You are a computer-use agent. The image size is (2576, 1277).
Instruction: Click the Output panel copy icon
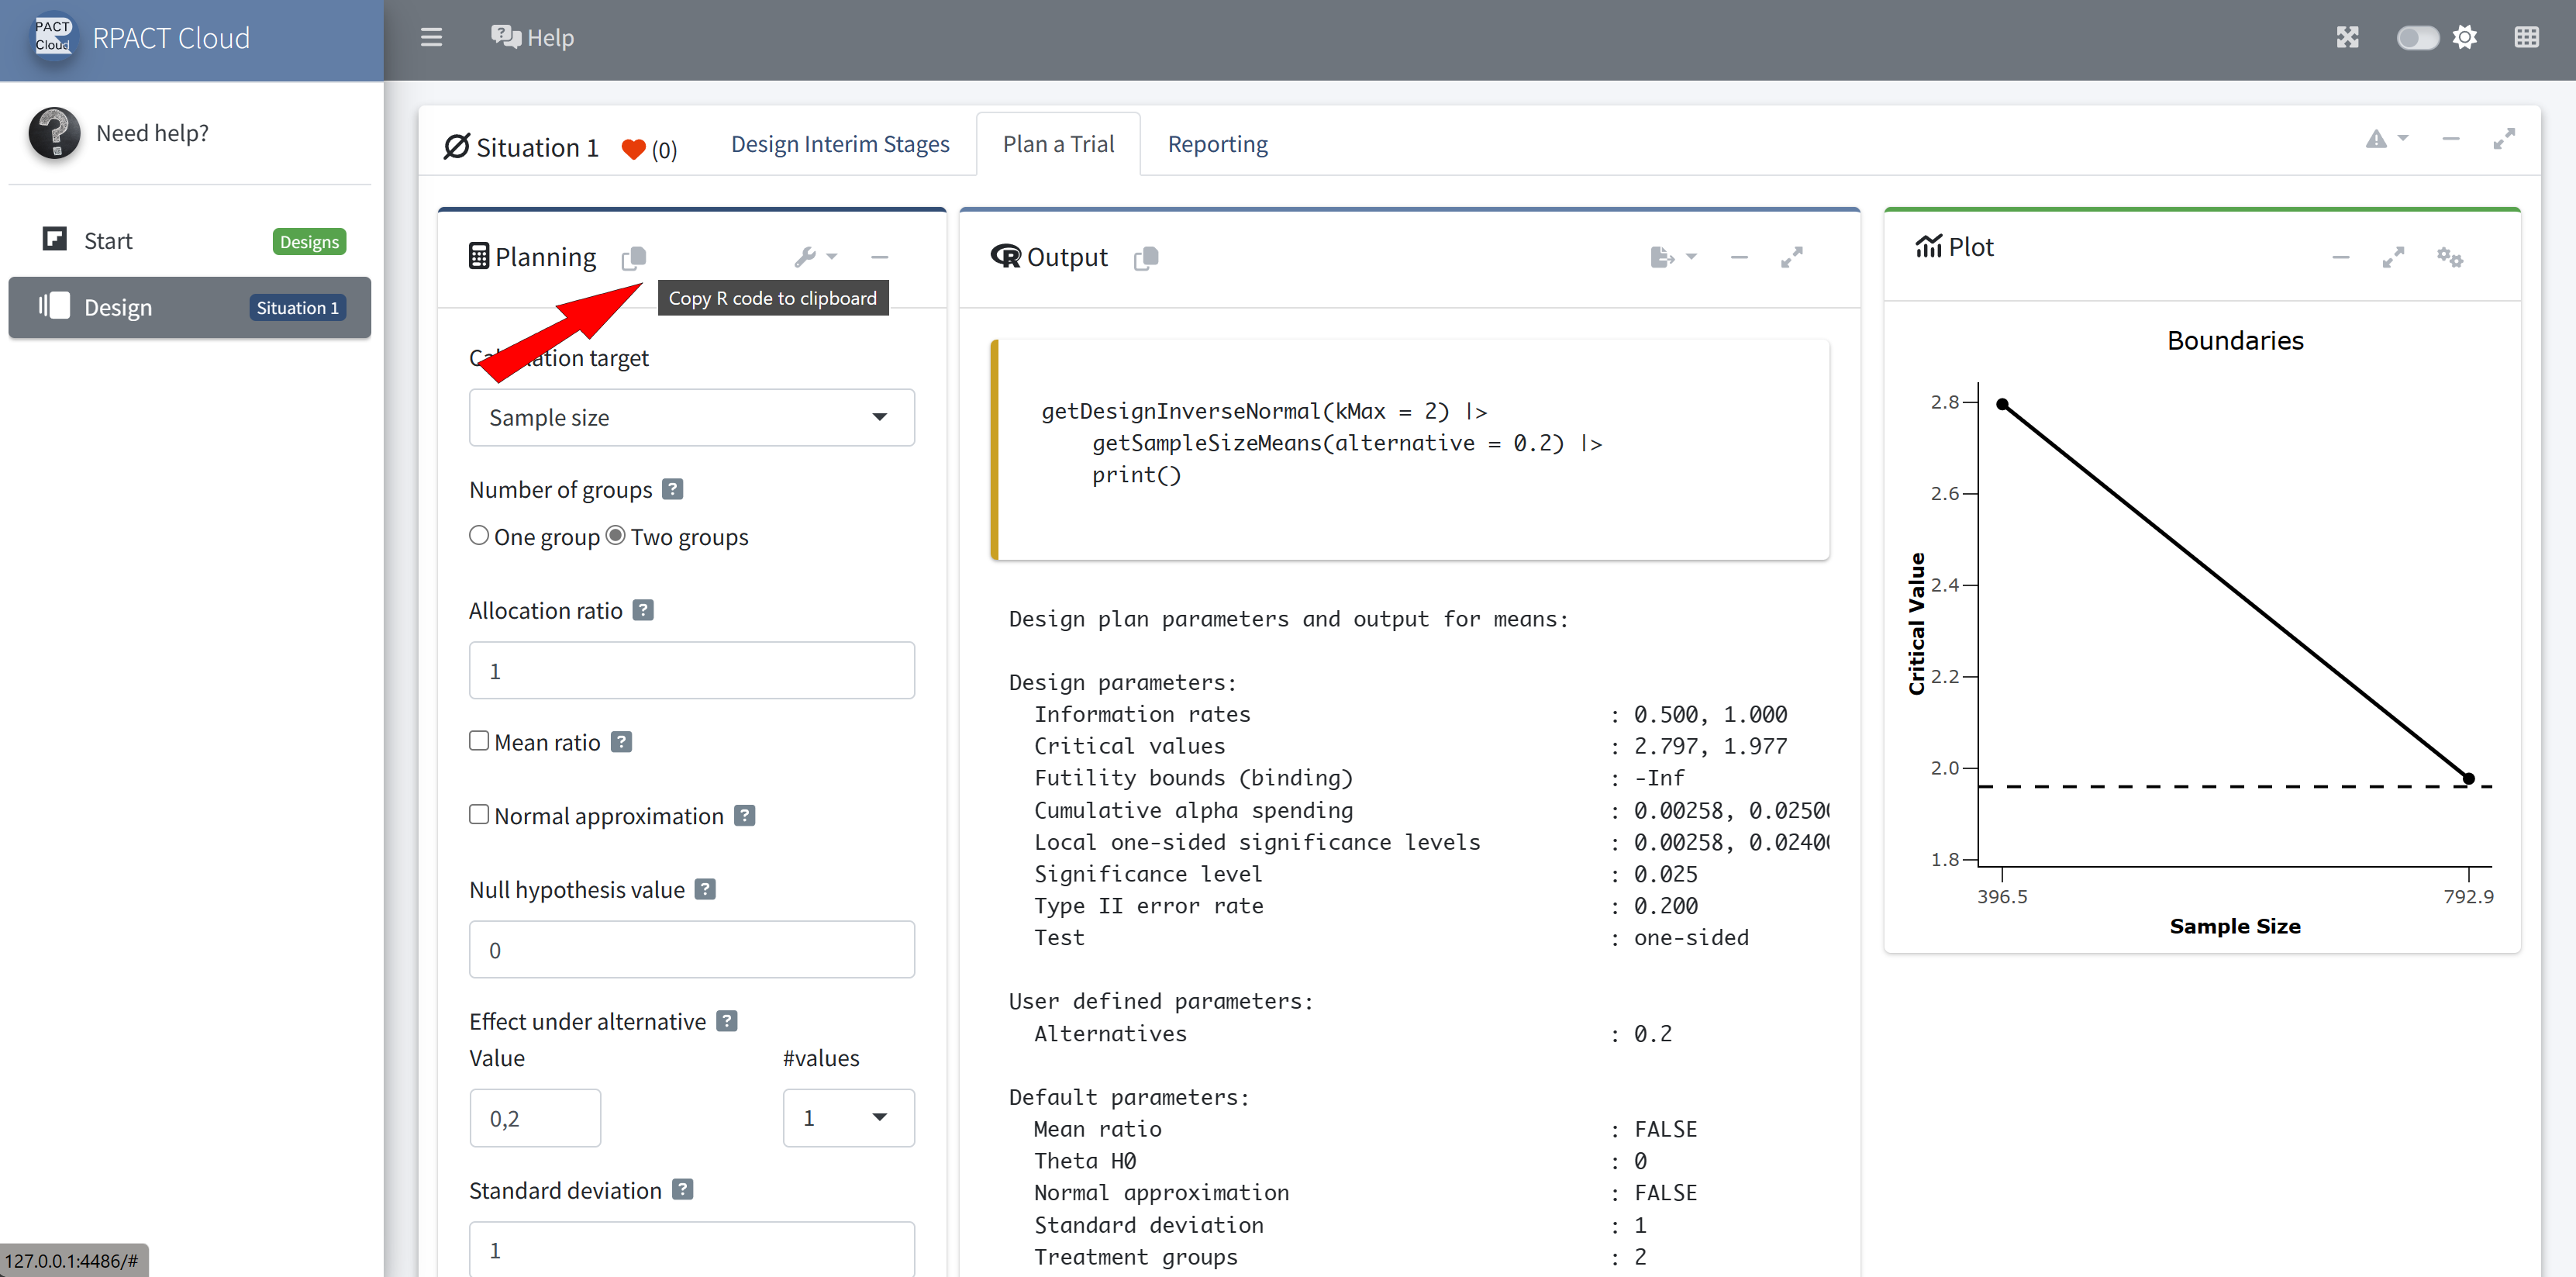[x=1146, y=258]
